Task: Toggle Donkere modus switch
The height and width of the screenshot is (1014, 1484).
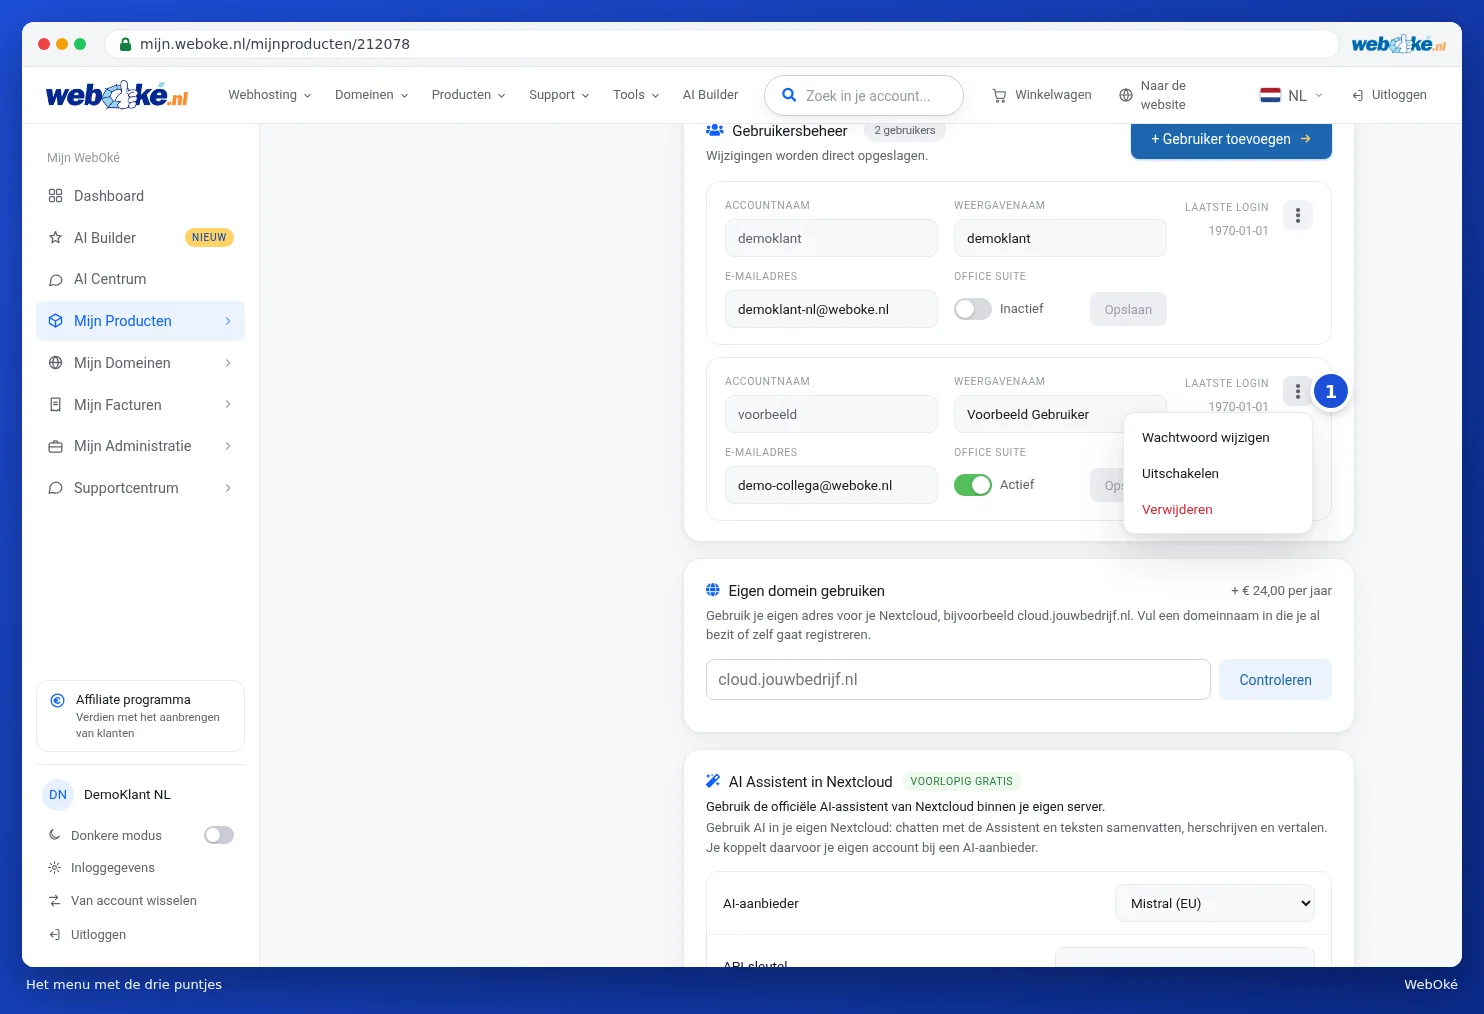Action: [219, 835]
